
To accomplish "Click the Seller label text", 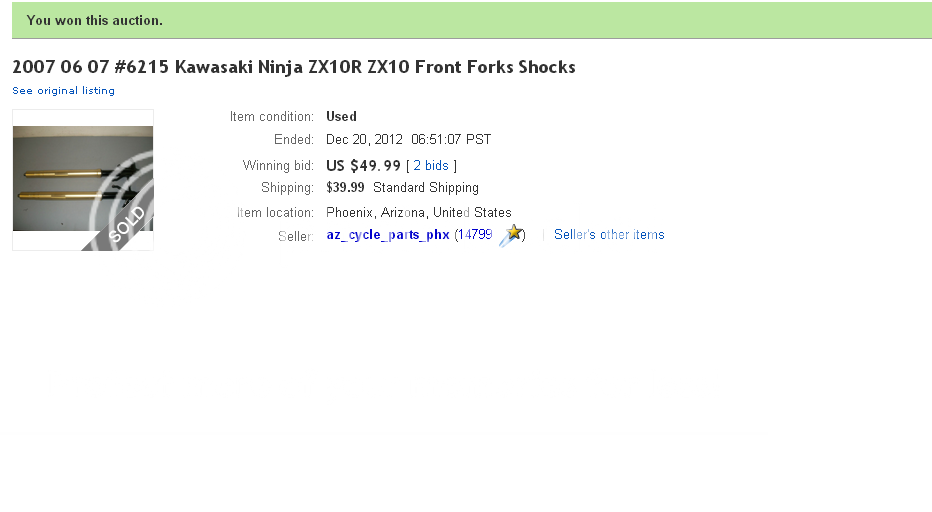I will point(296,237).
